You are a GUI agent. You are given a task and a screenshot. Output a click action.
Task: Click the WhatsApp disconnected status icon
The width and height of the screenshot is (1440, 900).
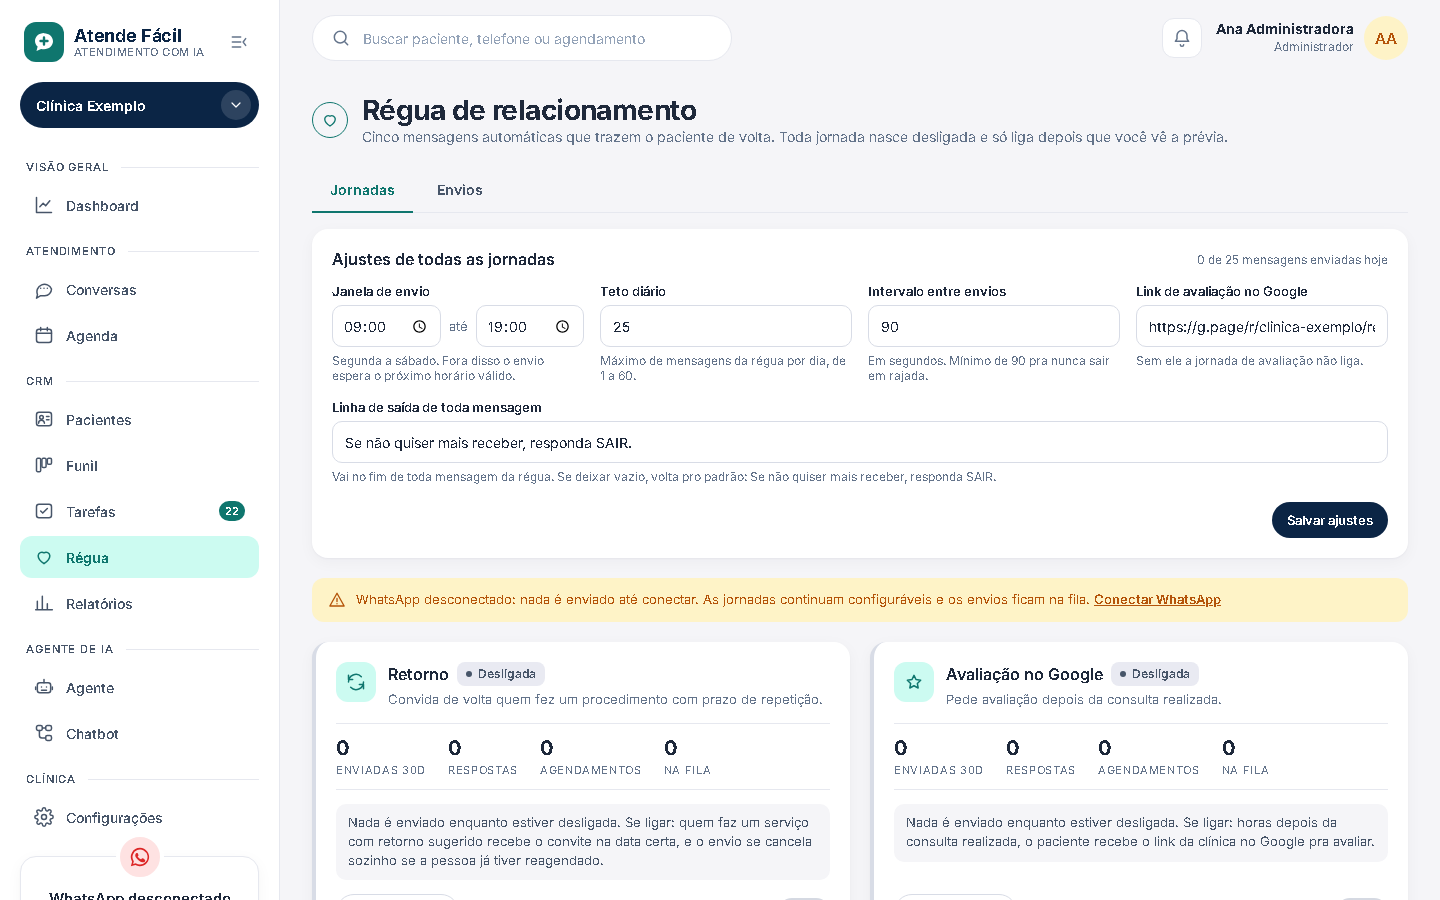(x=140, y=857)
